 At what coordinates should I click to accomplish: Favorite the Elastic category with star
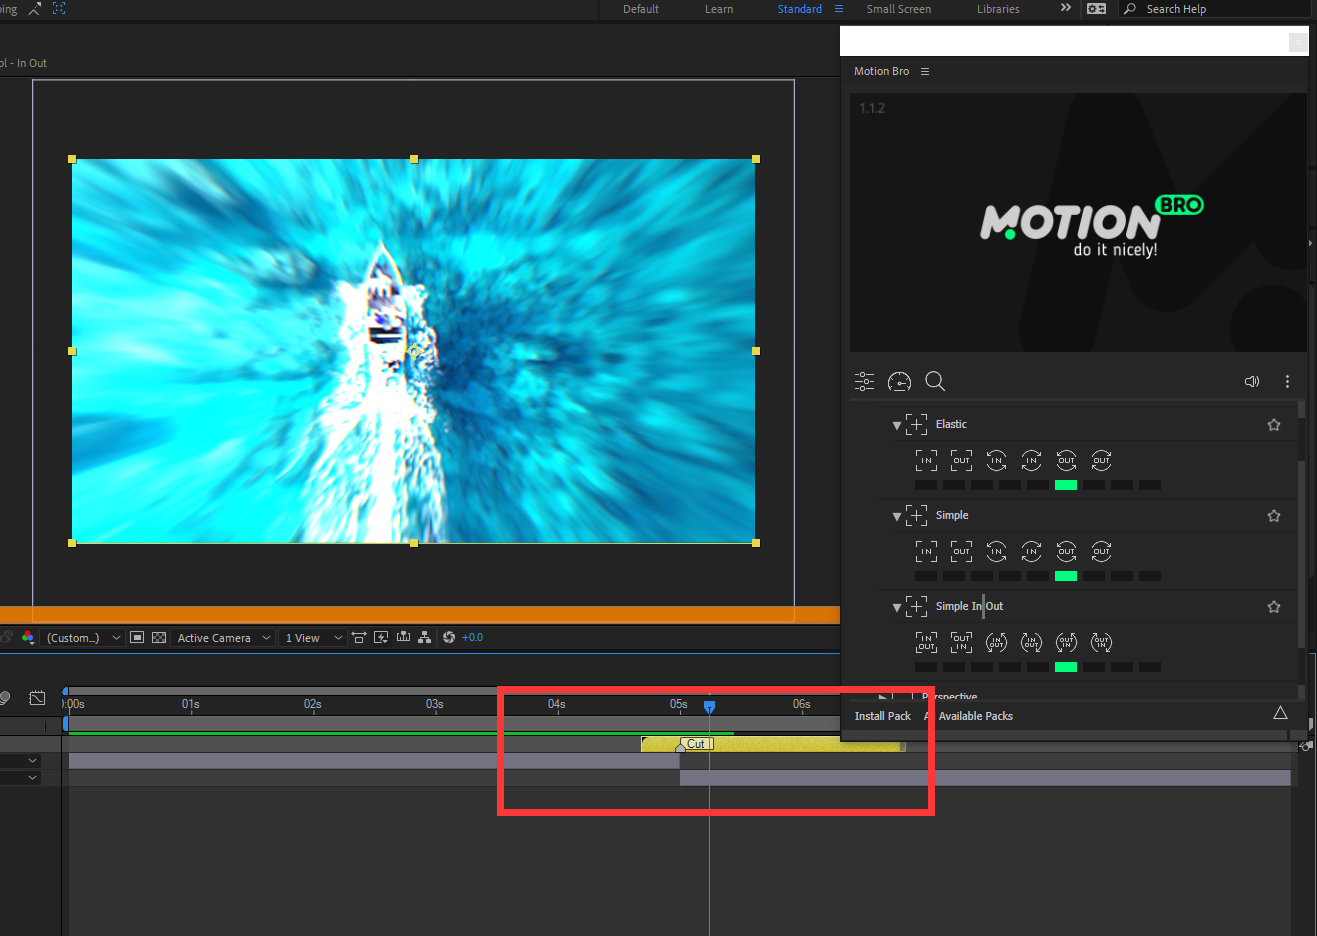click(1273, 425)
